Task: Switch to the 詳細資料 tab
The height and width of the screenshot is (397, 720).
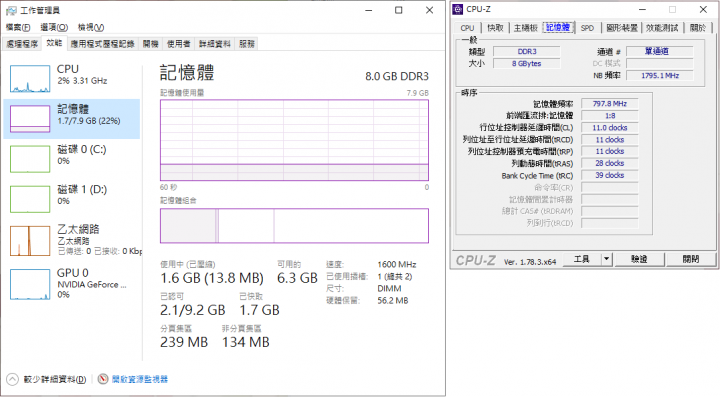Action: tap(214, 44)
